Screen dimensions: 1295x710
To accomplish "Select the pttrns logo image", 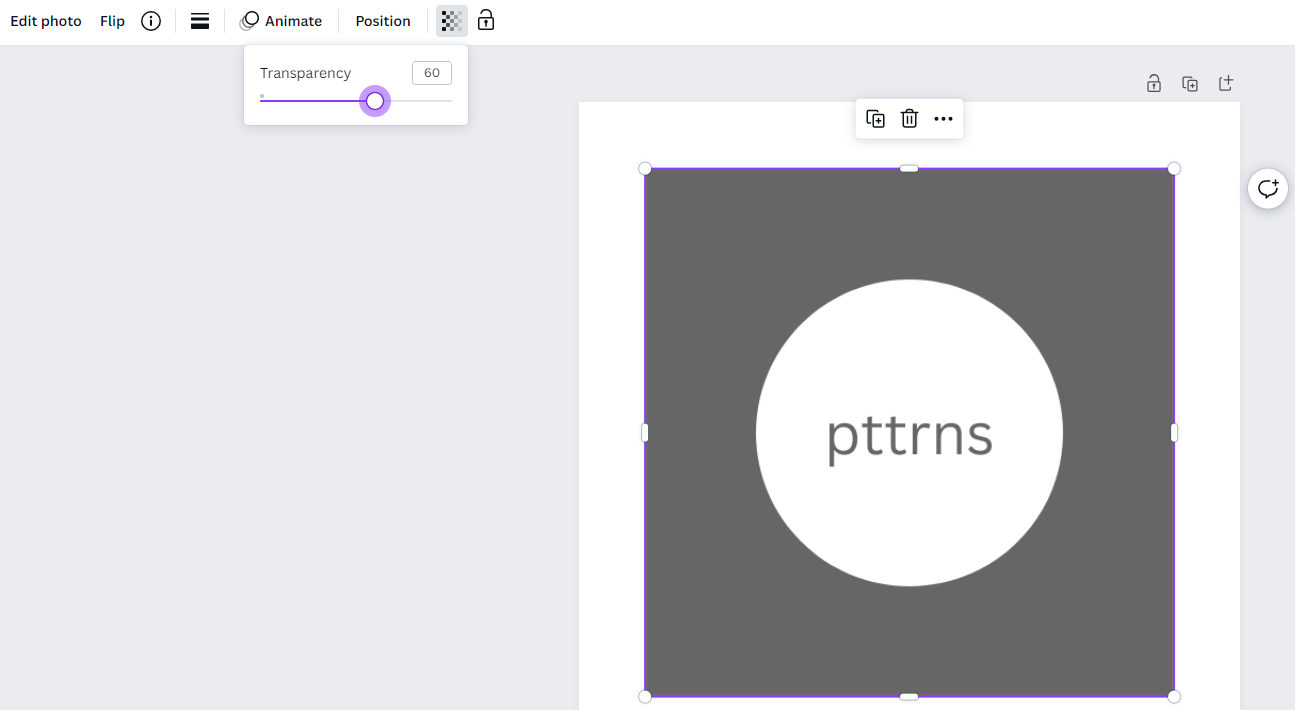I will pyautogui.click(x=909, y=433).
